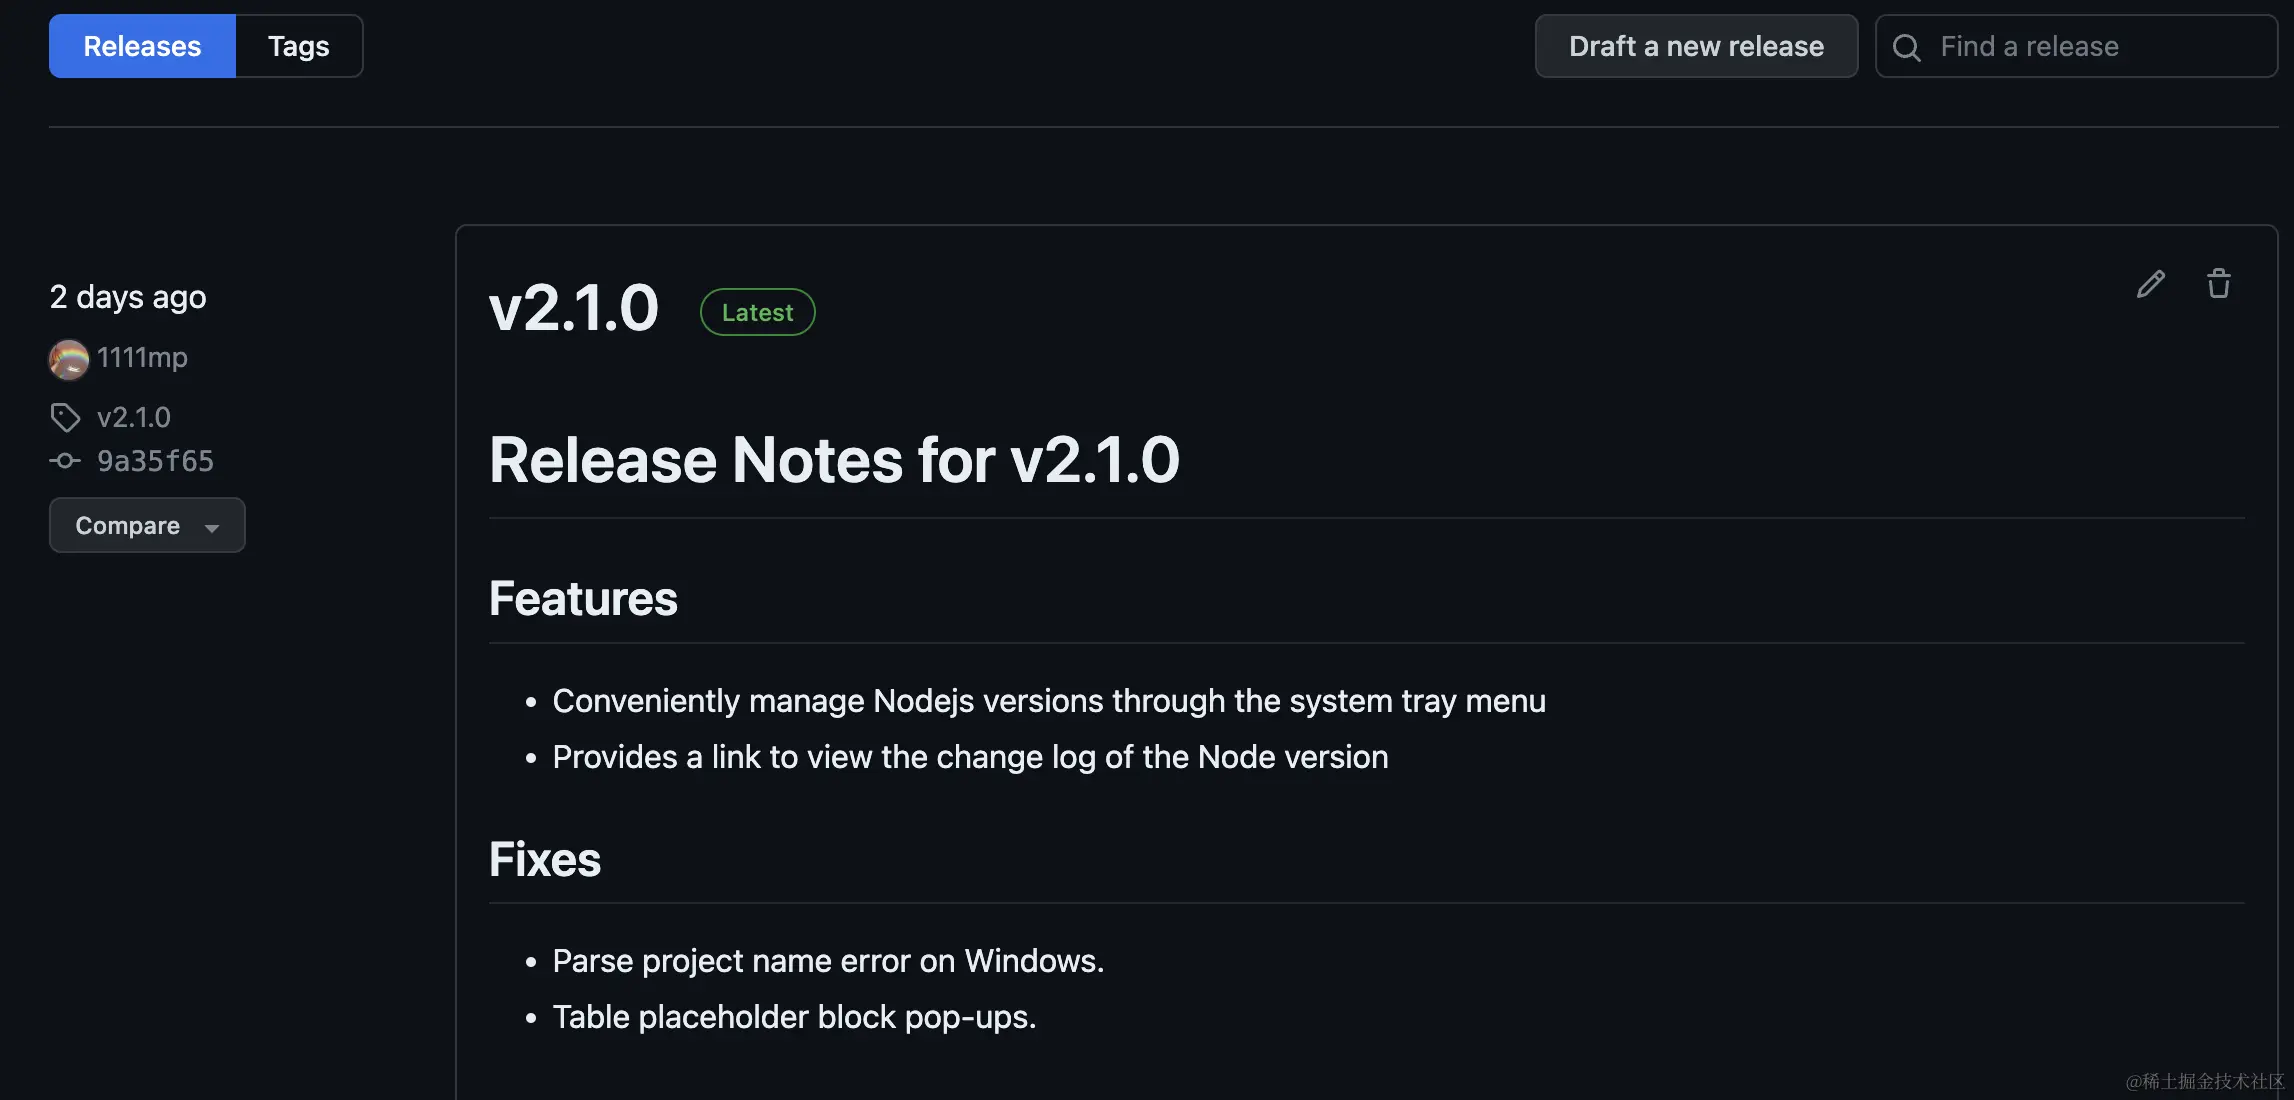Click the Latest release badge
This screenshot has height=1100, width=2294.
757,312
